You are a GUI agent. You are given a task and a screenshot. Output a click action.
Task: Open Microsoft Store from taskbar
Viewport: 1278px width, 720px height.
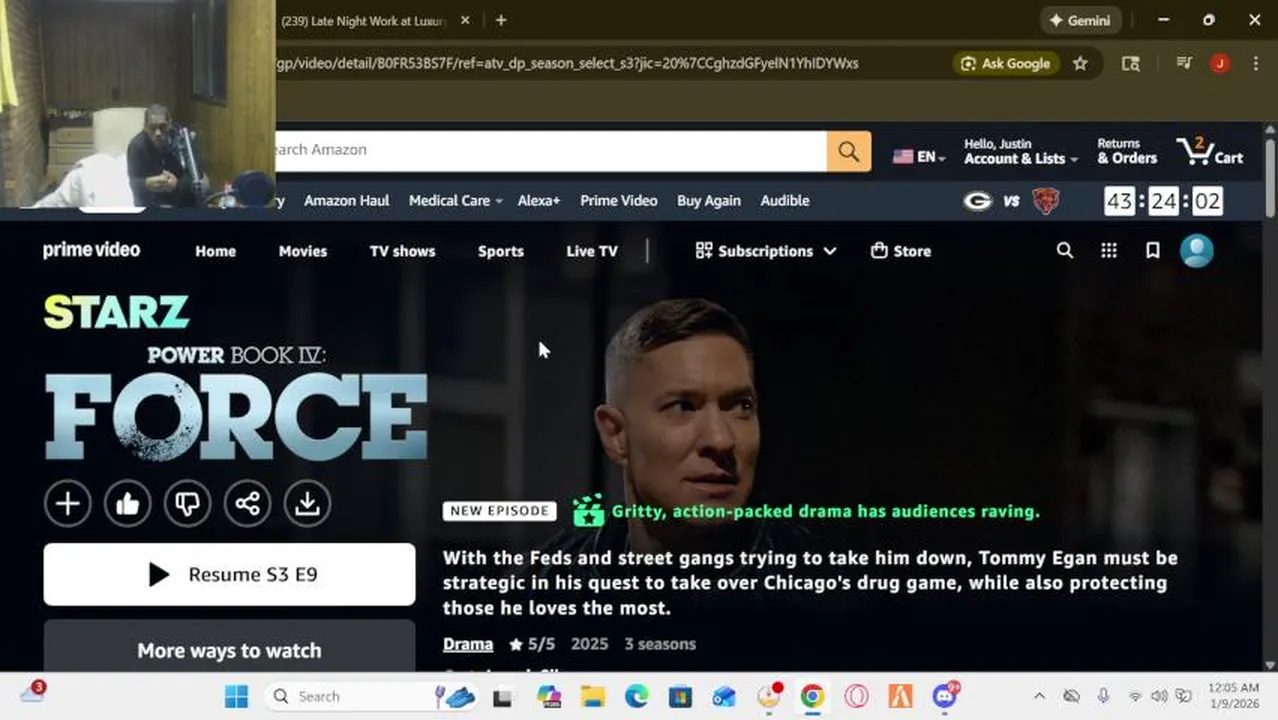click(681, 697)
